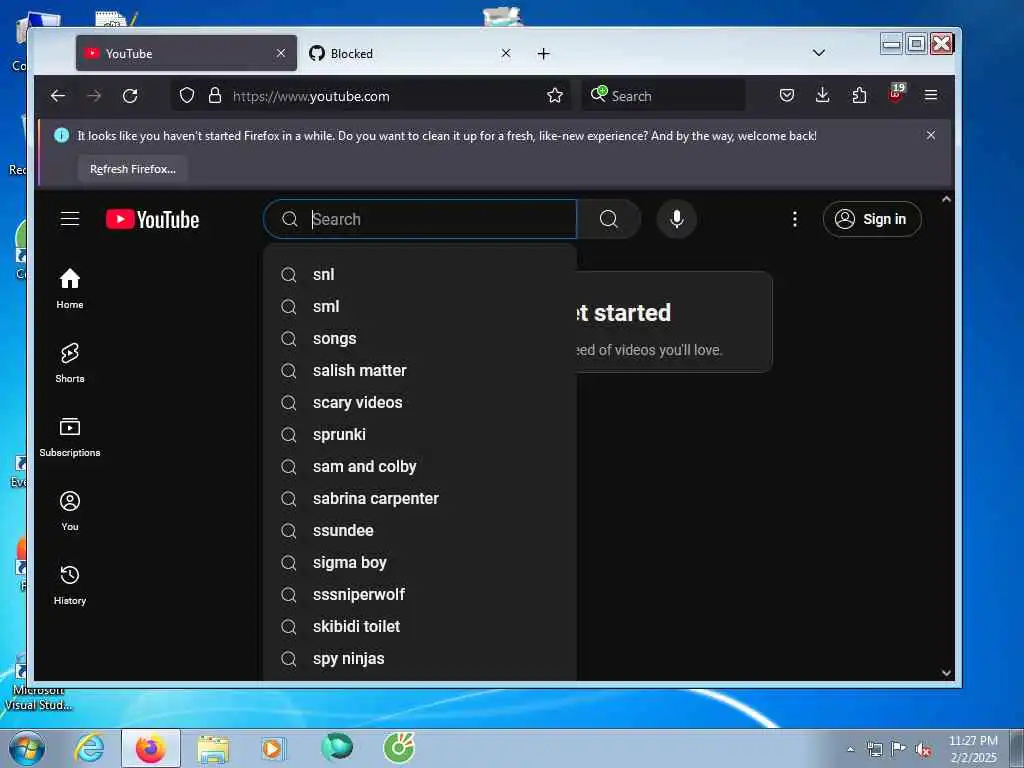
Task: Pick the 'sprunki' suggestion
Action: pos(420,434)
